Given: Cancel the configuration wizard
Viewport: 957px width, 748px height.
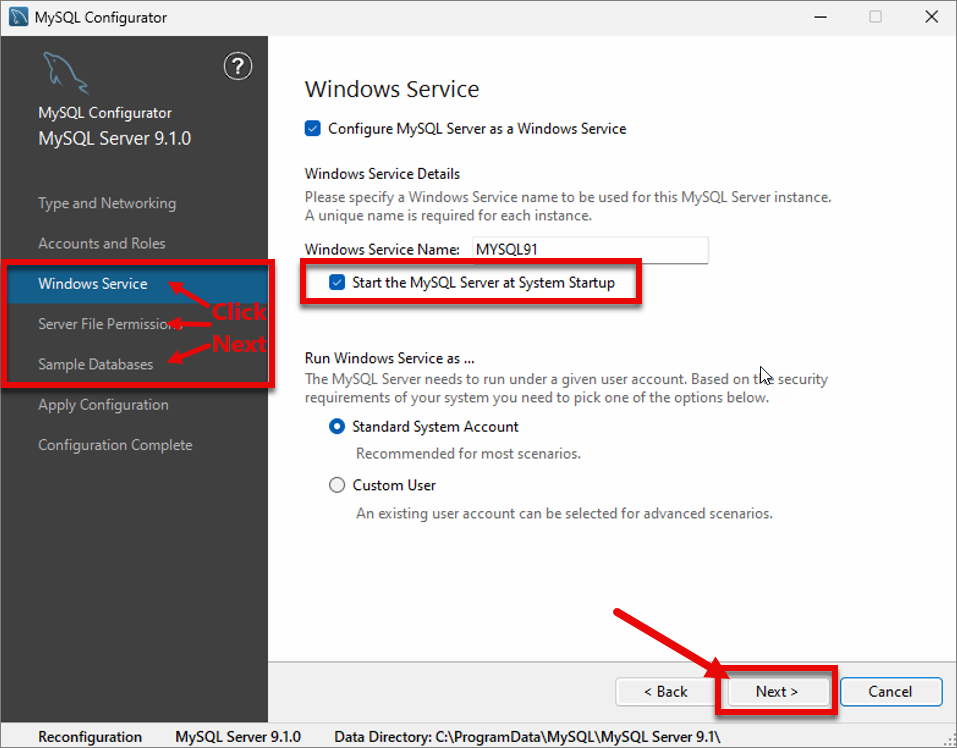Looking at the screenshot, I should (x=890, y=691).
